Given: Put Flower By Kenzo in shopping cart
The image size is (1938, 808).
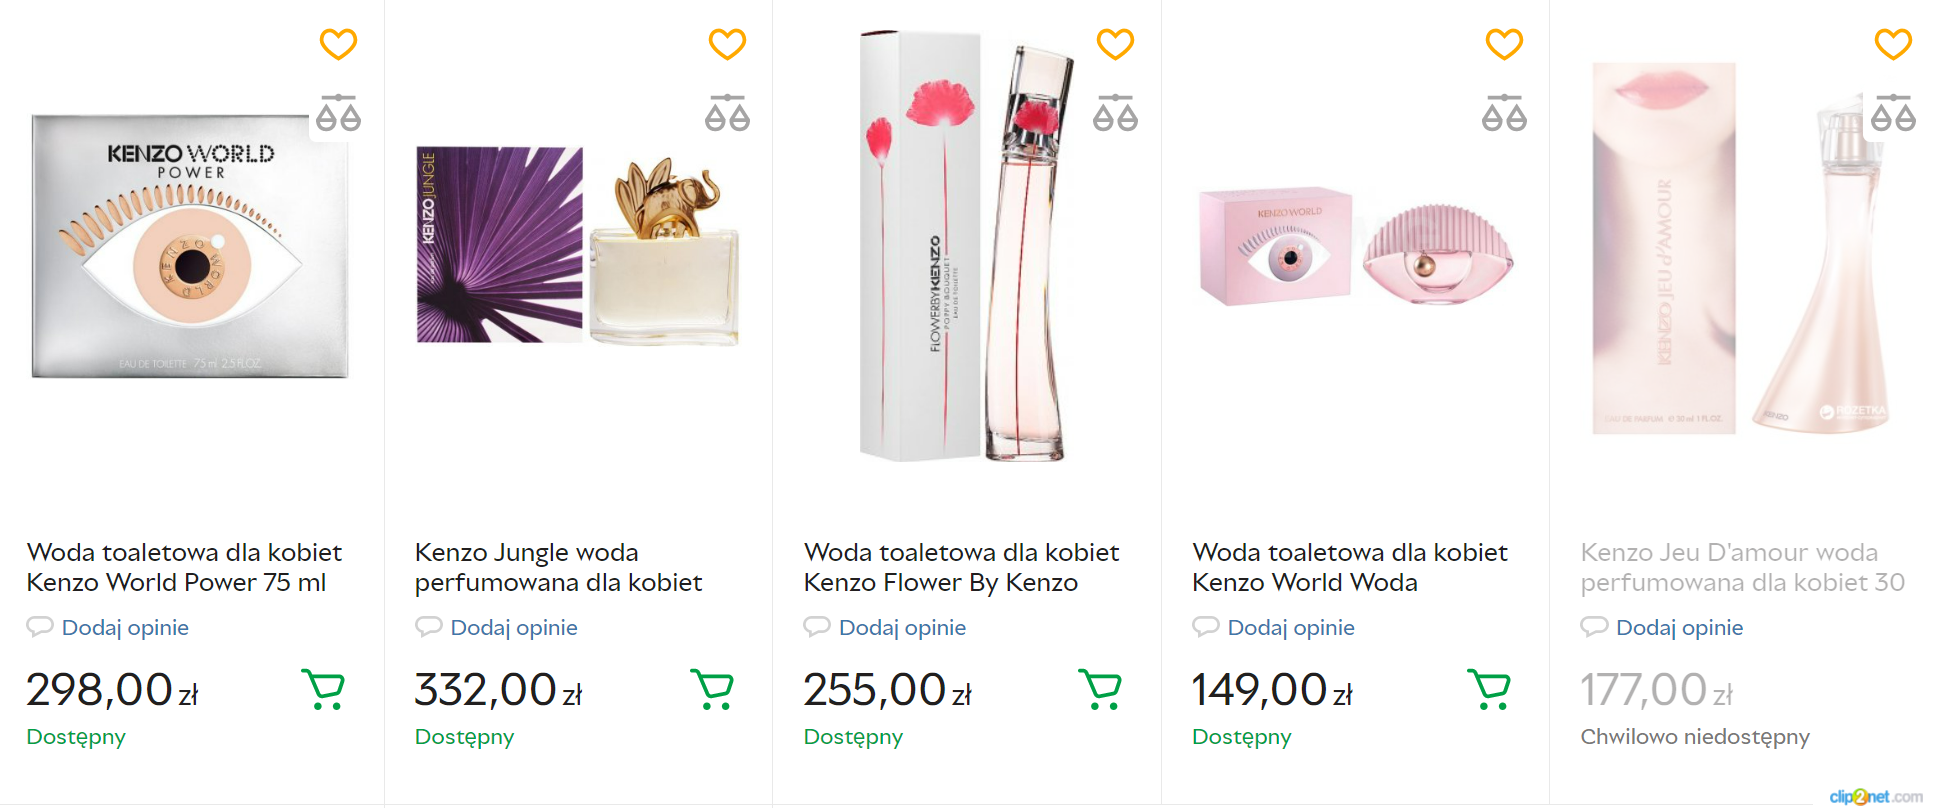Looking at the screenshot, I should 1100,689.
